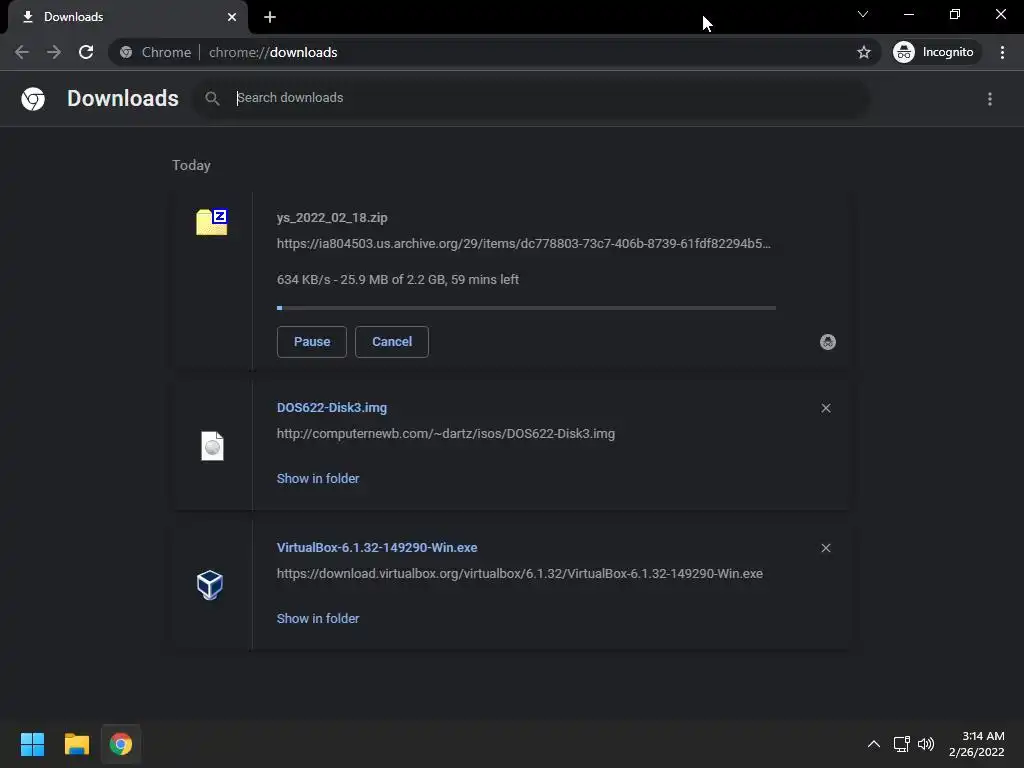Image resolution: width=1024 pixels, height=768 pixels.
Task: Click the browser forward arrow
Action: pyautogui.click(x=54, y=52)
